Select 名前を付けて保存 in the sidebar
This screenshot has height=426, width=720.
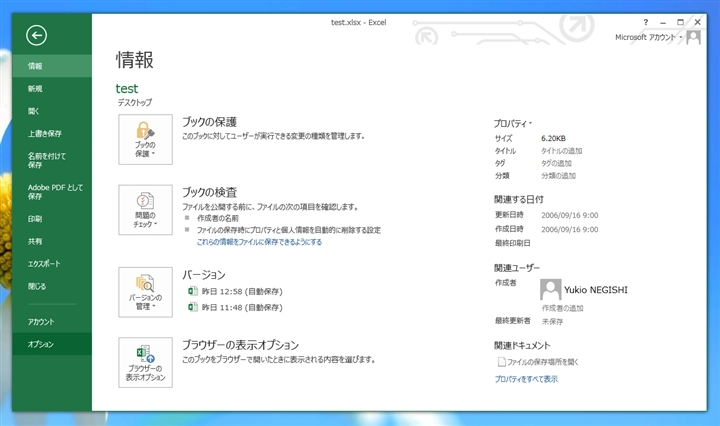tap(52, 160)
